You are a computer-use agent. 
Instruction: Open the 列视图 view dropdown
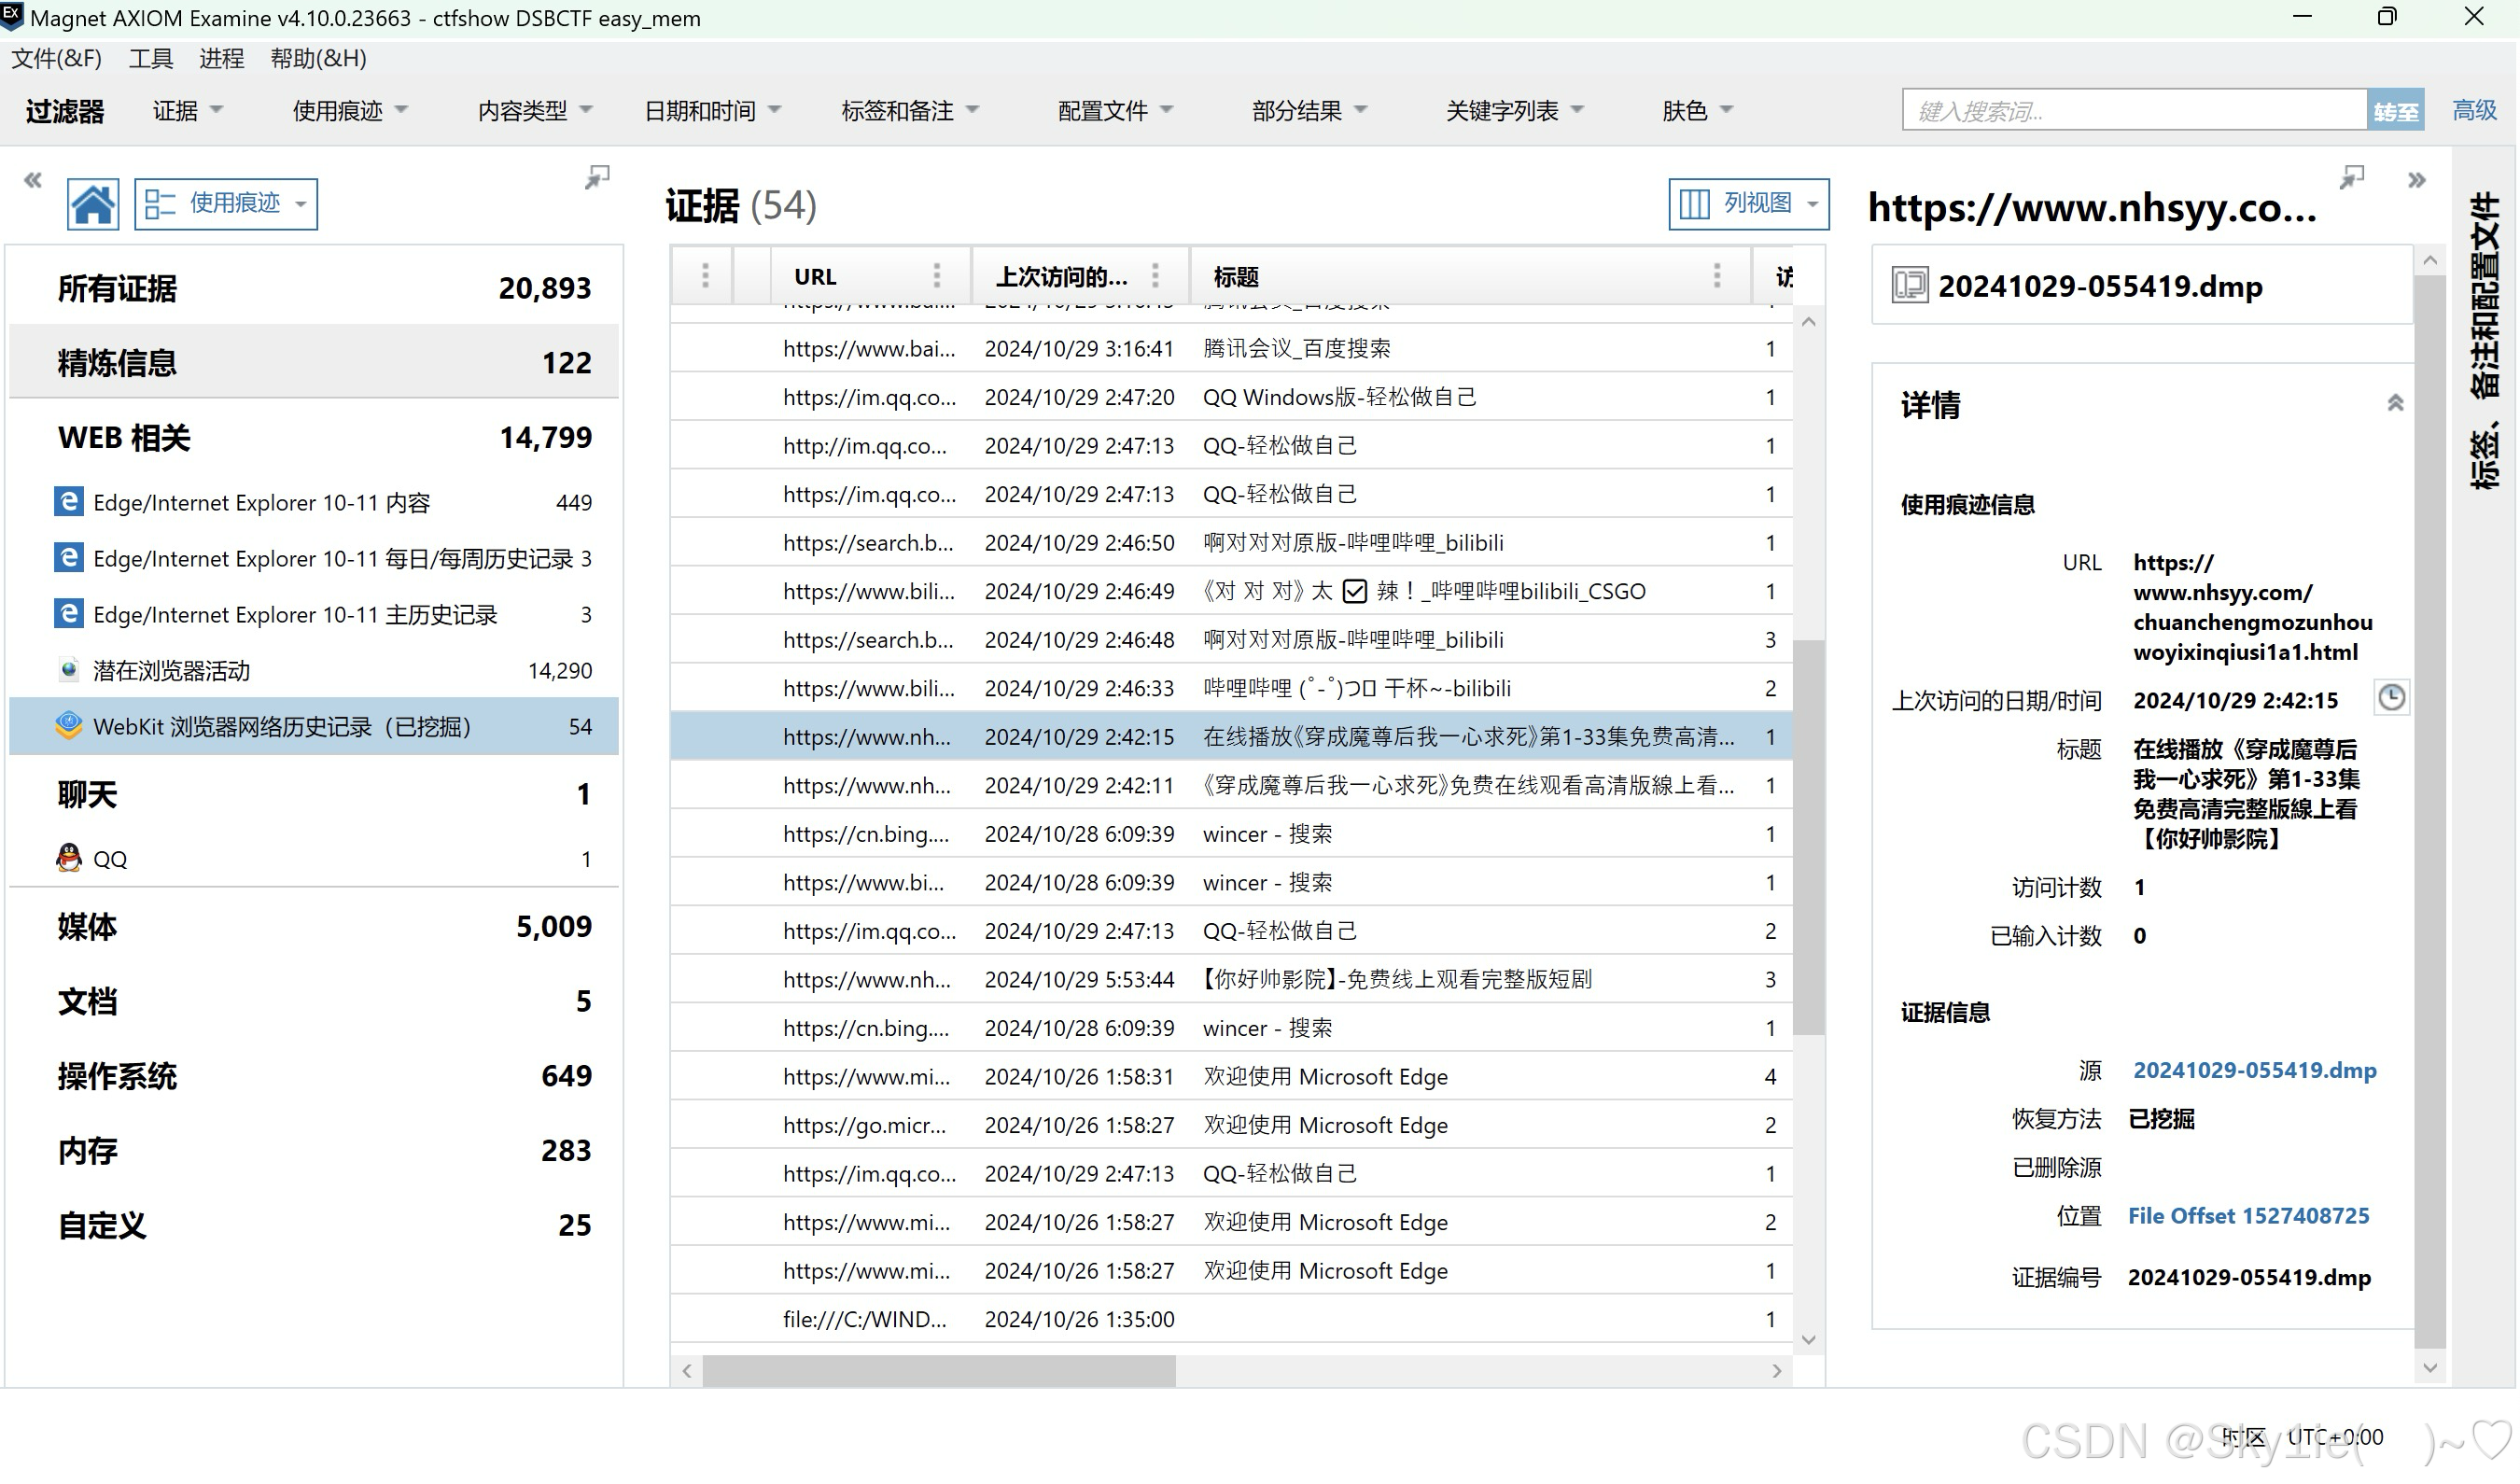pyautogui.click(x=1749, y=204)
